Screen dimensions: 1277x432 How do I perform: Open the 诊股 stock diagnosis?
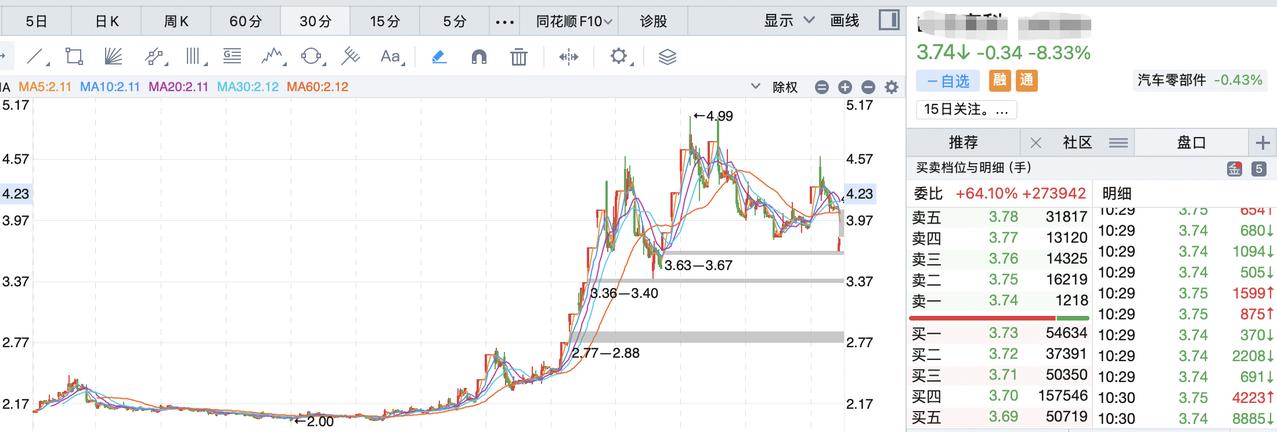point(653,20)
